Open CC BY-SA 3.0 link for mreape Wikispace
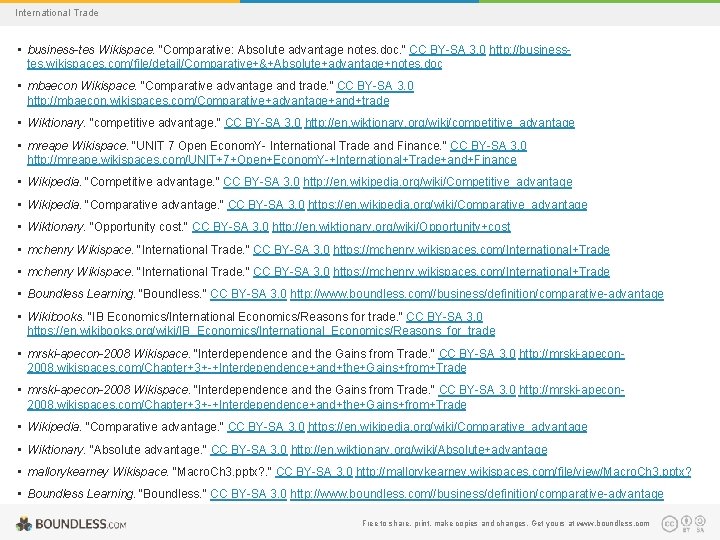The width and height of the screenshot is (720, 540). (488, 146)
